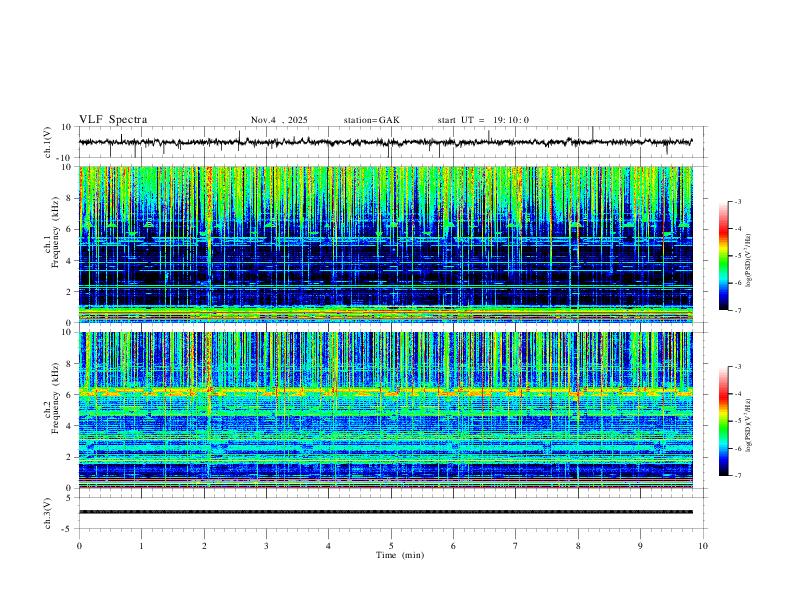Click time axis tick label "0"
The width and height of the screenshot is (792, 612).
(79, 546)
